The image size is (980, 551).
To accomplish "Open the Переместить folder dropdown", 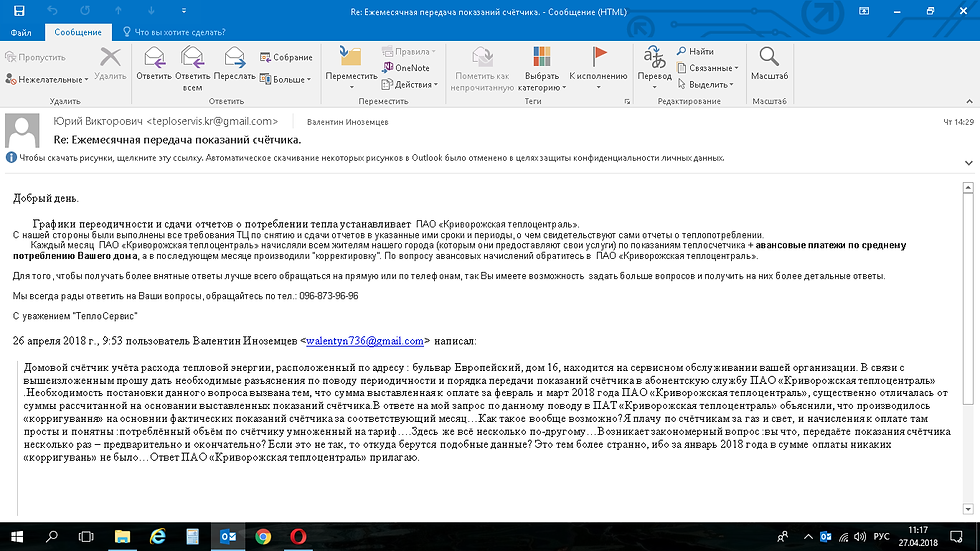I will [351, 67].
